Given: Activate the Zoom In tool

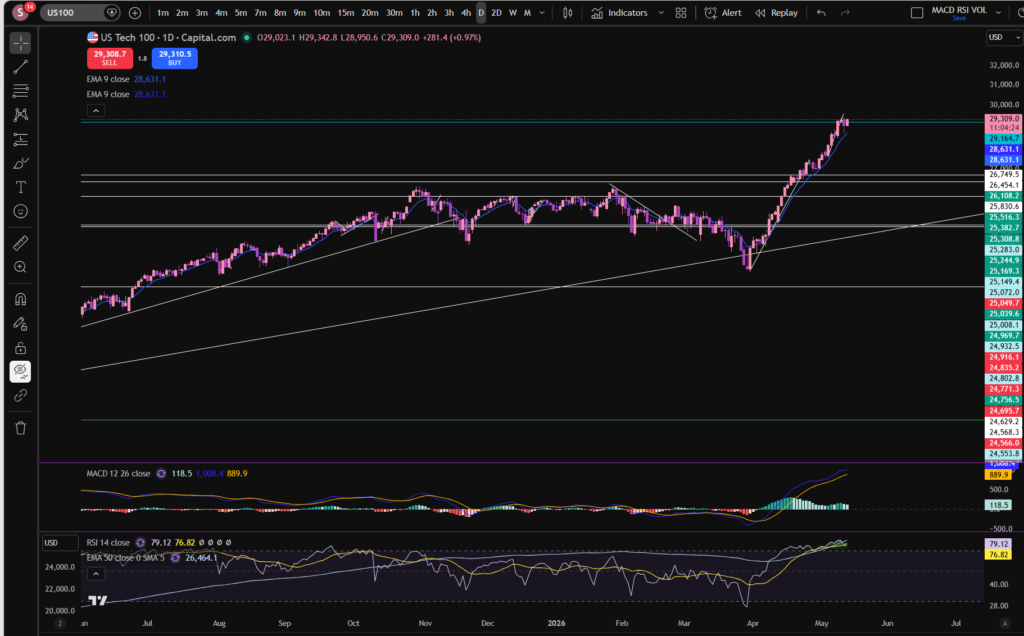Looking at the screenshot, I should pyautogui.click(x=21, y=267).
